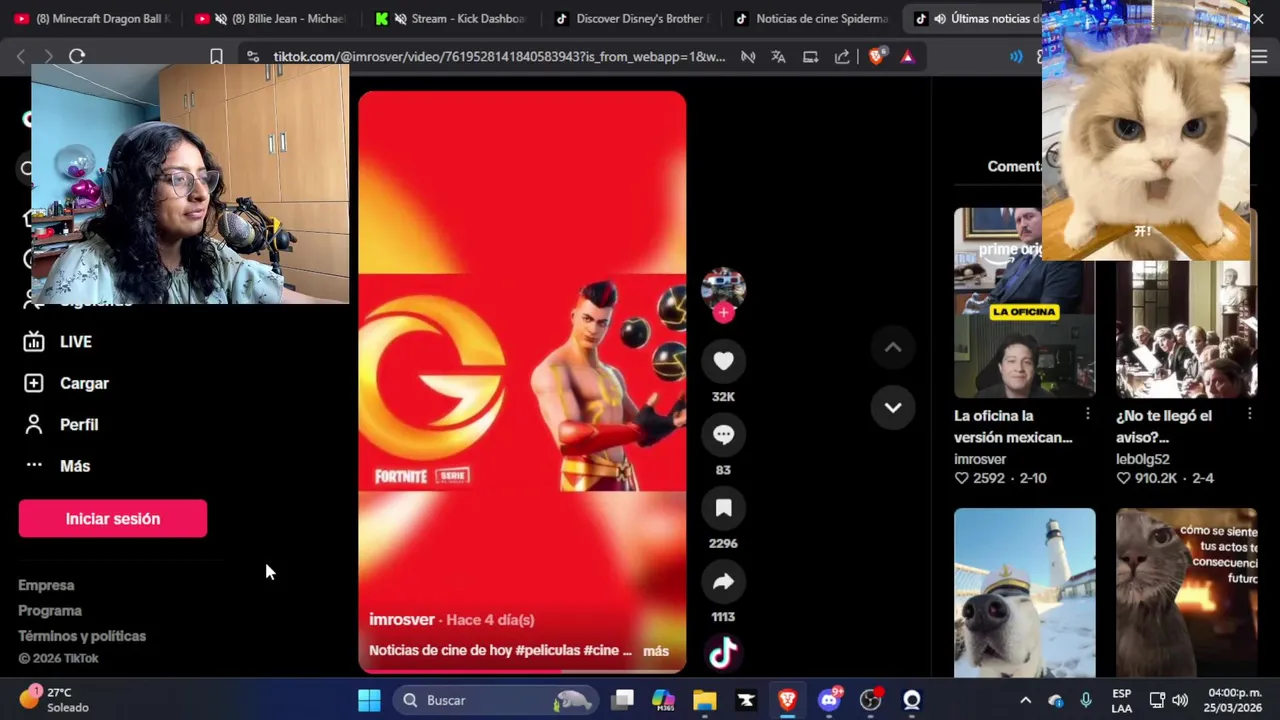The width and height of the screenshot is (1280, 720).
Task: Switch to the Billie Jean YouTube tab
Action: [272, 19]
